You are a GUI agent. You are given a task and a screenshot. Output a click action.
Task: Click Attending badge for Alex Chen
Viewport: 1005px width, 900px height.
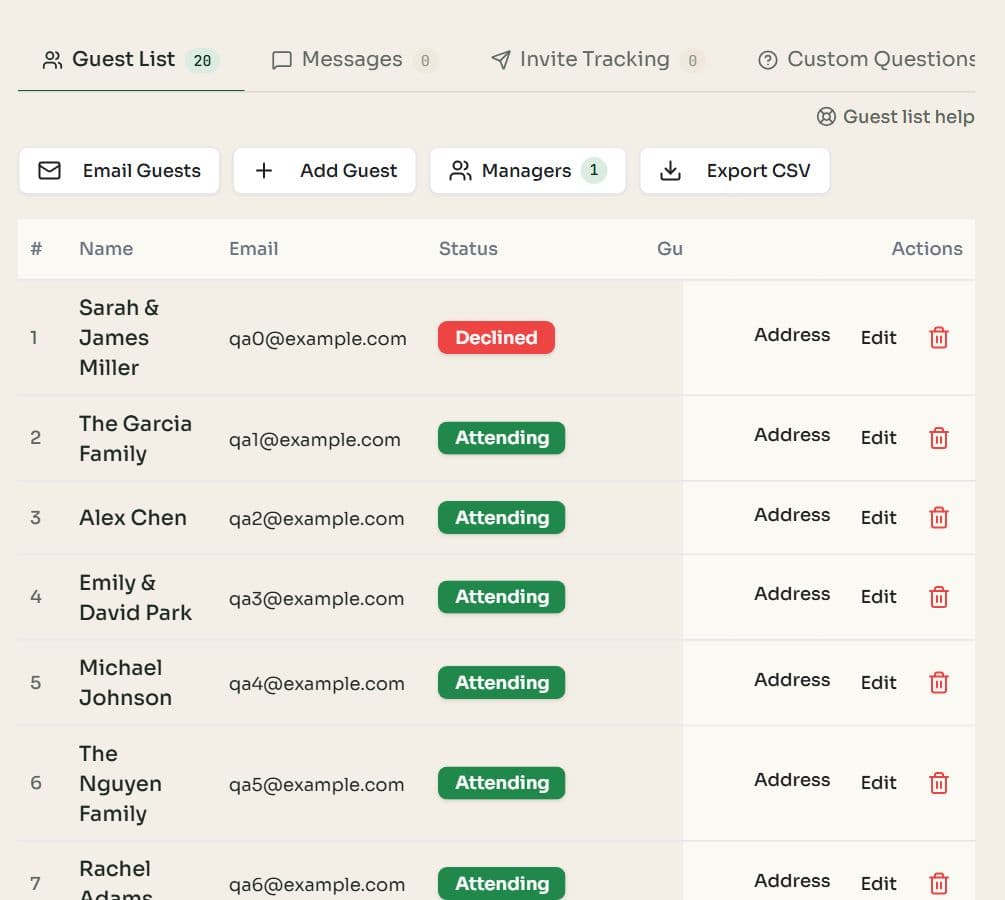[501, 517]
